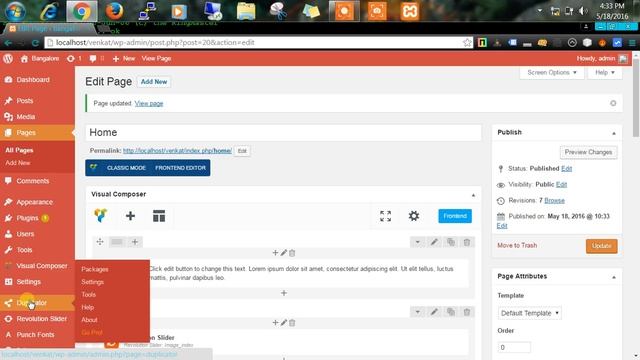Click Add New button beside Edit Page
The image size is (640, 360).
(154, 82)
